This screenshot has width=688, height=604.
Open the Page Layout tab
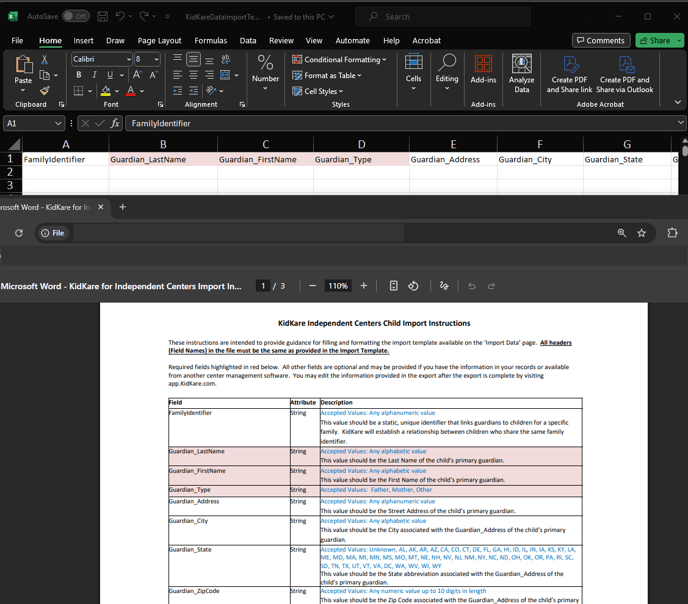(159, 40)
